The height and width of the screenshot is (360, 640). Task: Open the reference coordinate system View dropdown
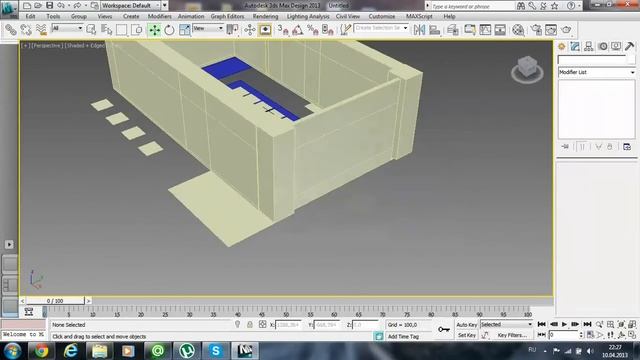208,28
